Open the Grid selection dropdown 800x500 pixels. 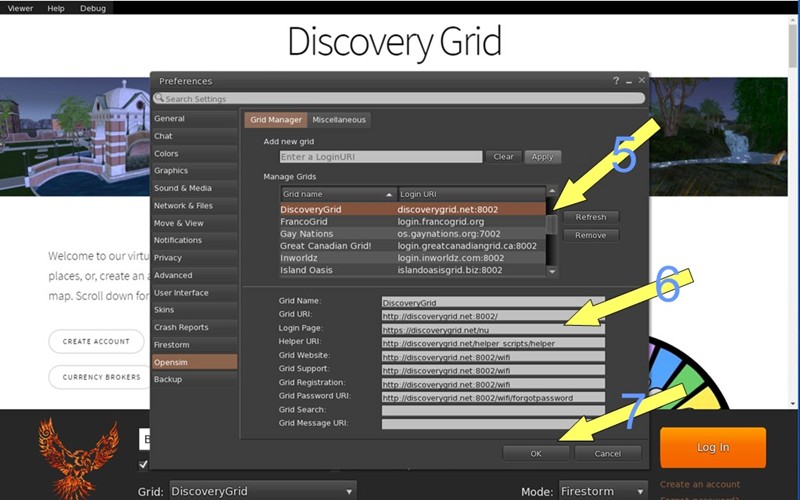click(263, 491)
